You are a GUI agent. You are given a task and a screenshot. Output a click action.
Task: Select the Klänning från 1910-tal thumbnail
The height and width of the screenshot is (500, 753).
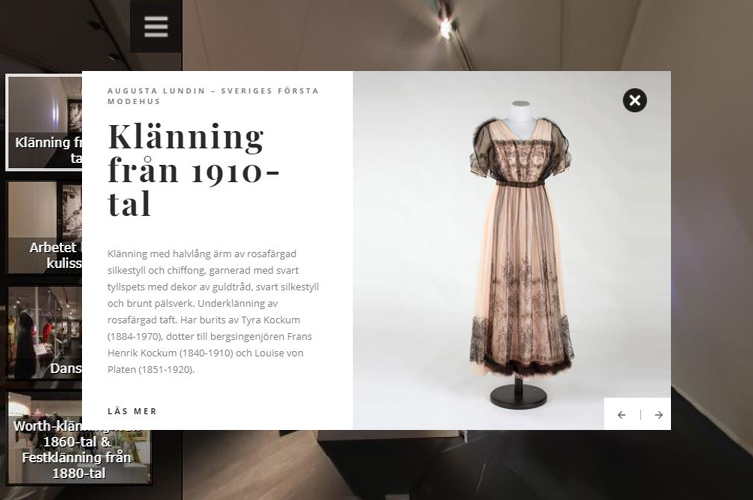tap(44, 122)
